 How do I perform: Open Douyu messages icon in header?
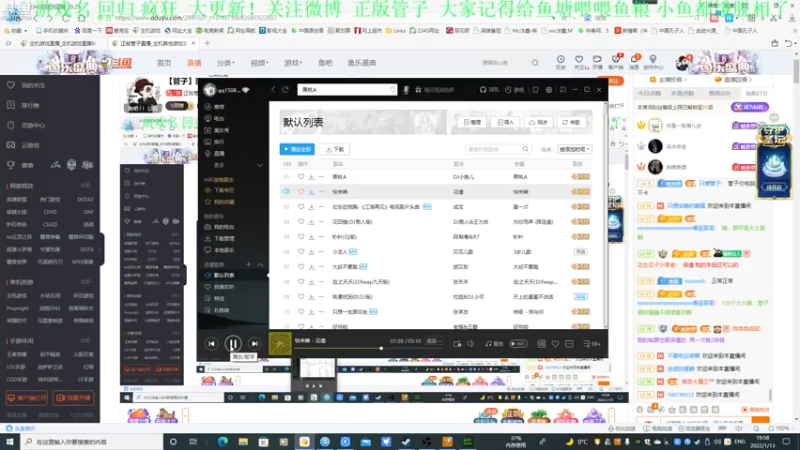point(634,62)
